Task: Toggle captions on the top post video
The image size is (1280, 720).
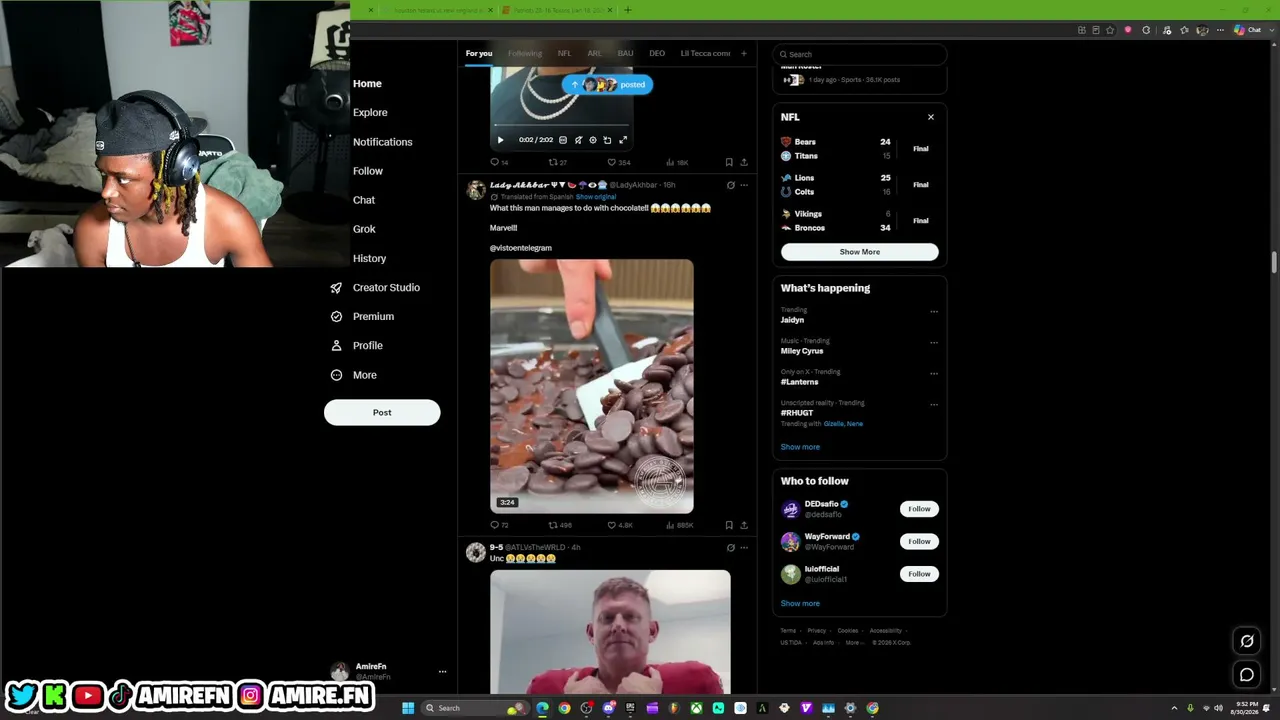Action: (563, 140)
